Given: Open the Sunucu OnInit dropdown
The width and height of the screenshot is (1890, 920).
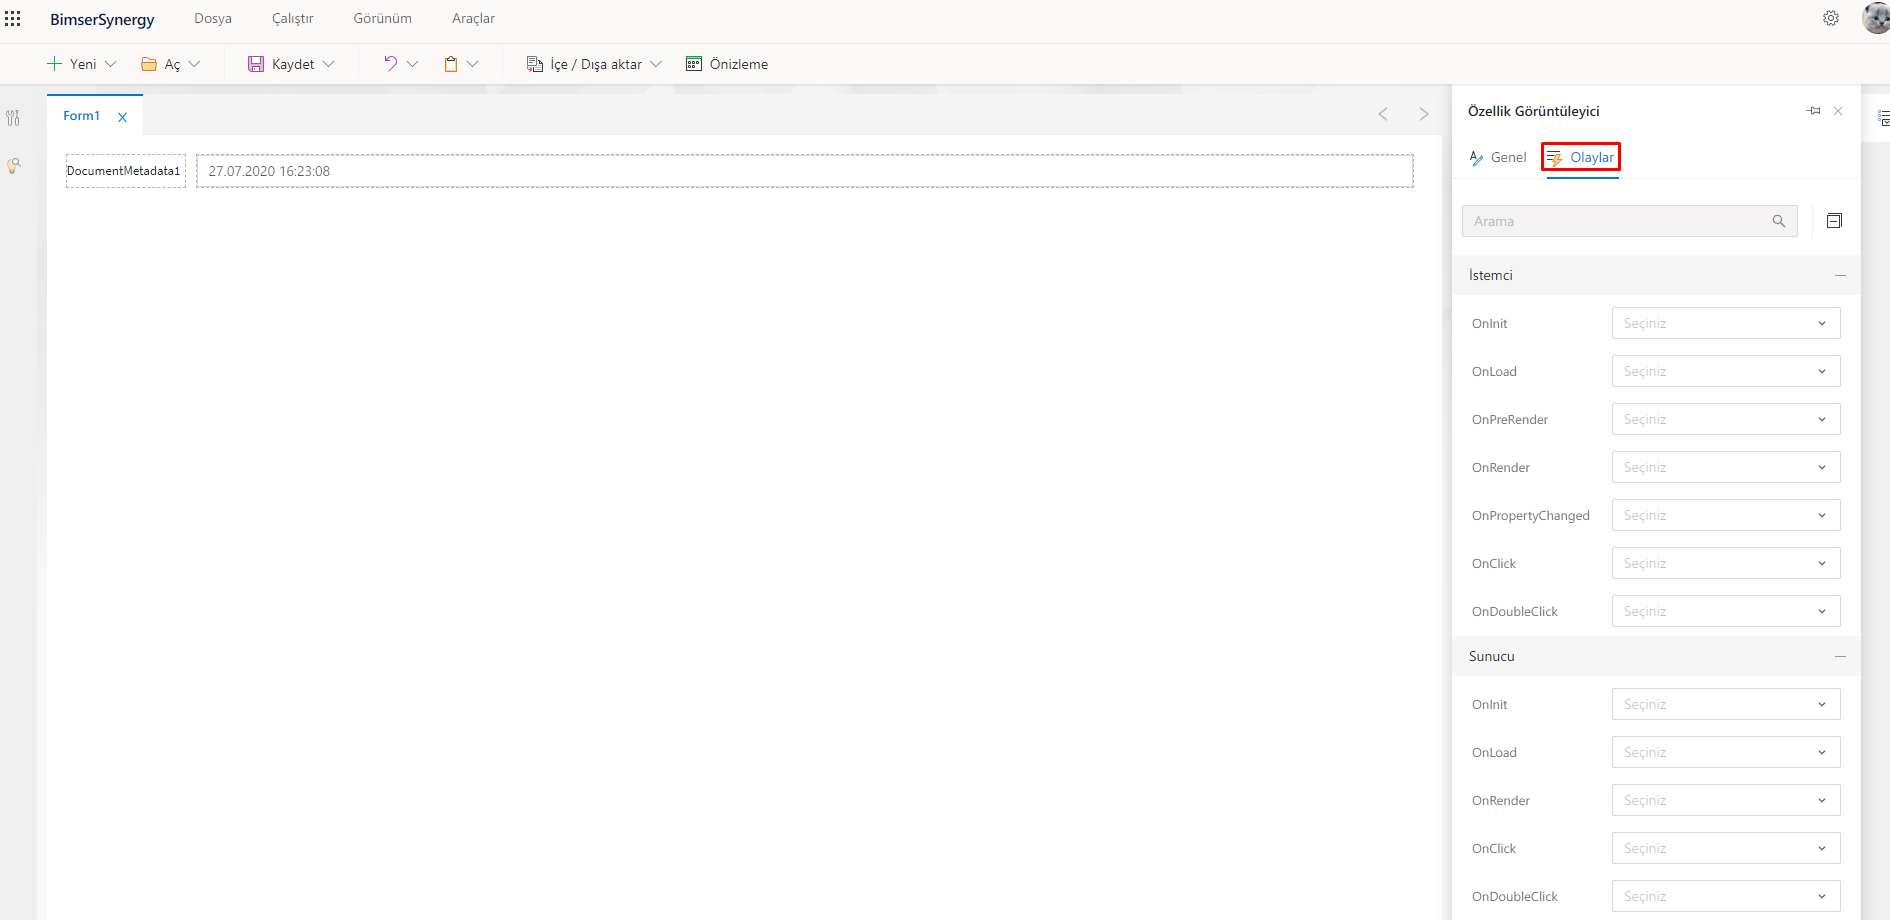Looking at the screenshot, I should (1726, 704).
